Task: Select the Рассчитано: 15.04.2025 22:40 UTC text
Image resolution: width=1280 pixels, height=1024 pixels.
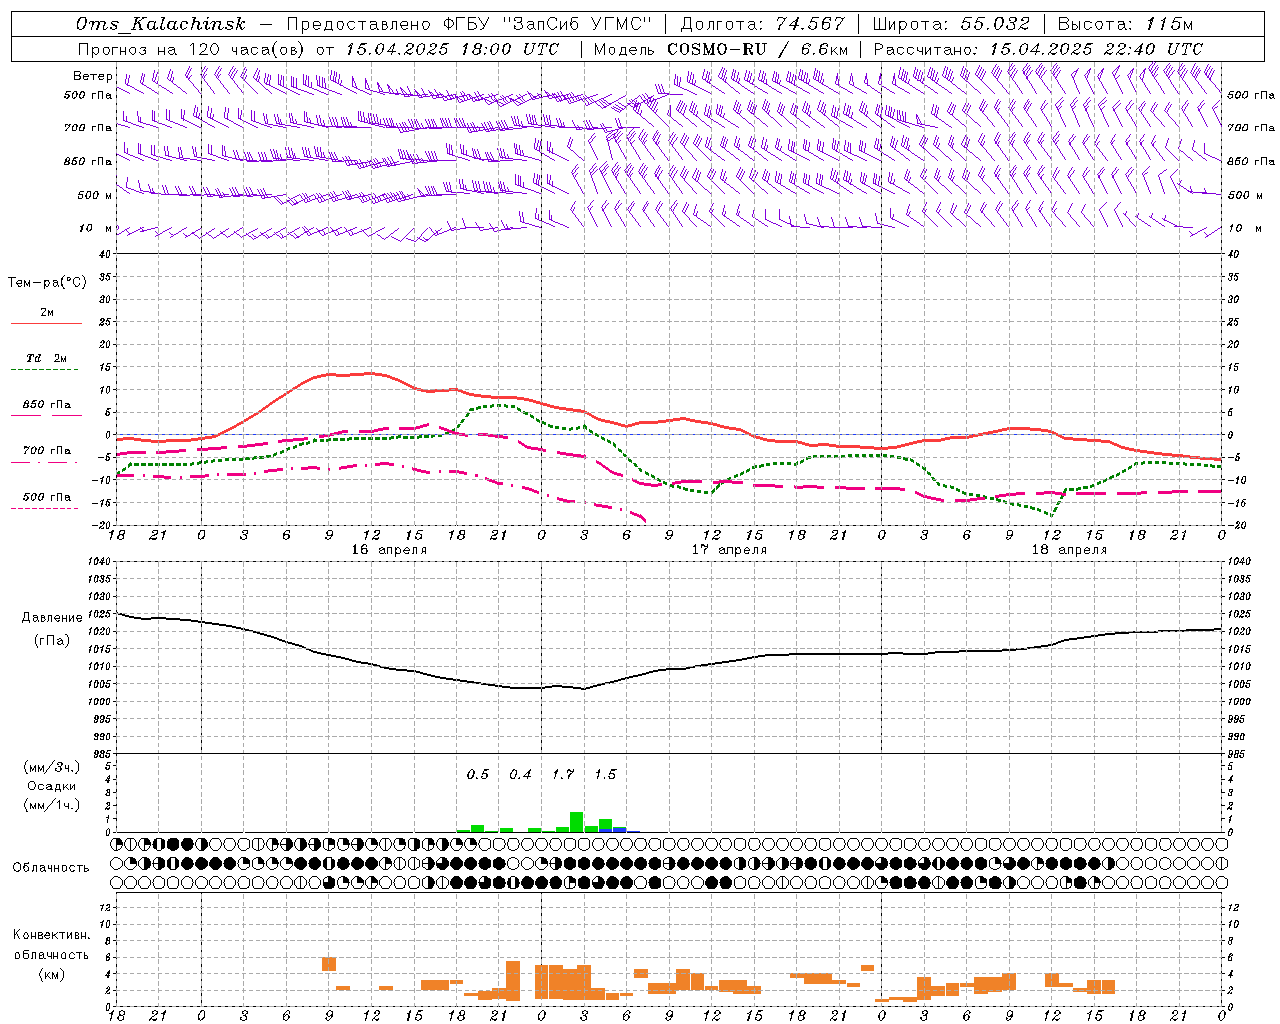Action: [x=1038, y=49]
